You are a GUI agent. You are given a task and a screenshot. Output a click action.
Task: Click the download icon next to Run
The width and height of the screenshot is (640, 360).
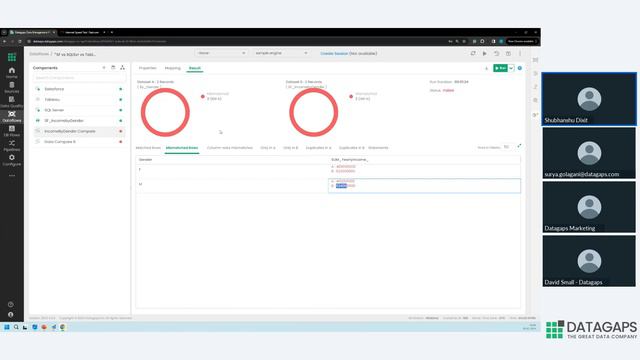coord(487,68)
